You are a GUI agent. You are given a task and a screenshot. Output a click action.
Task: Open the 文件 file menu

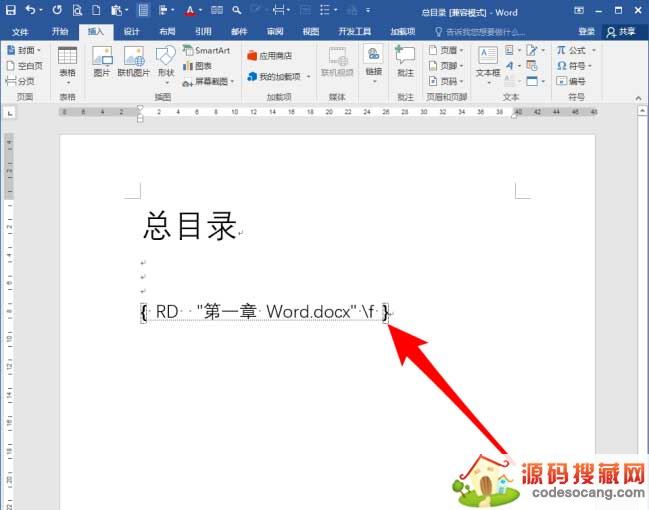20,31
